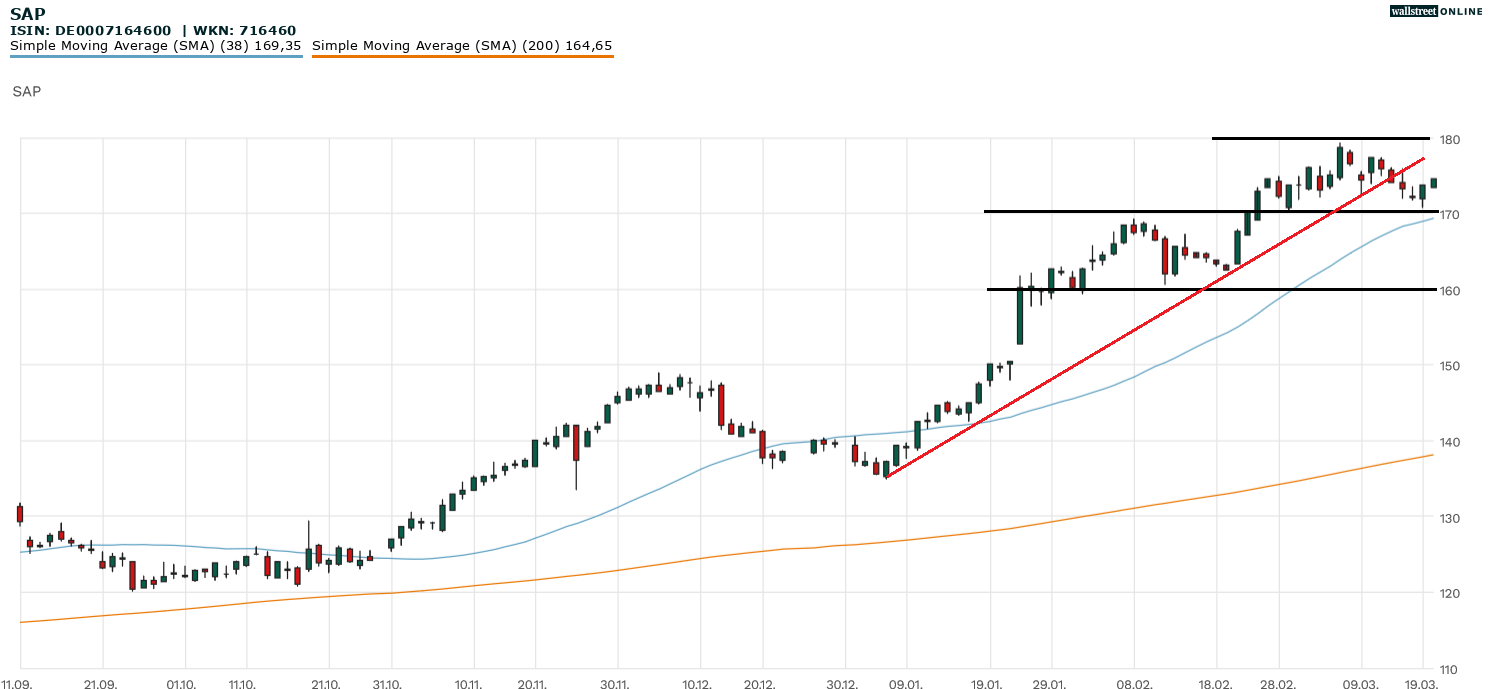
Task: Toggle the SMA (200) legend entry
Action: coord(462,45)
